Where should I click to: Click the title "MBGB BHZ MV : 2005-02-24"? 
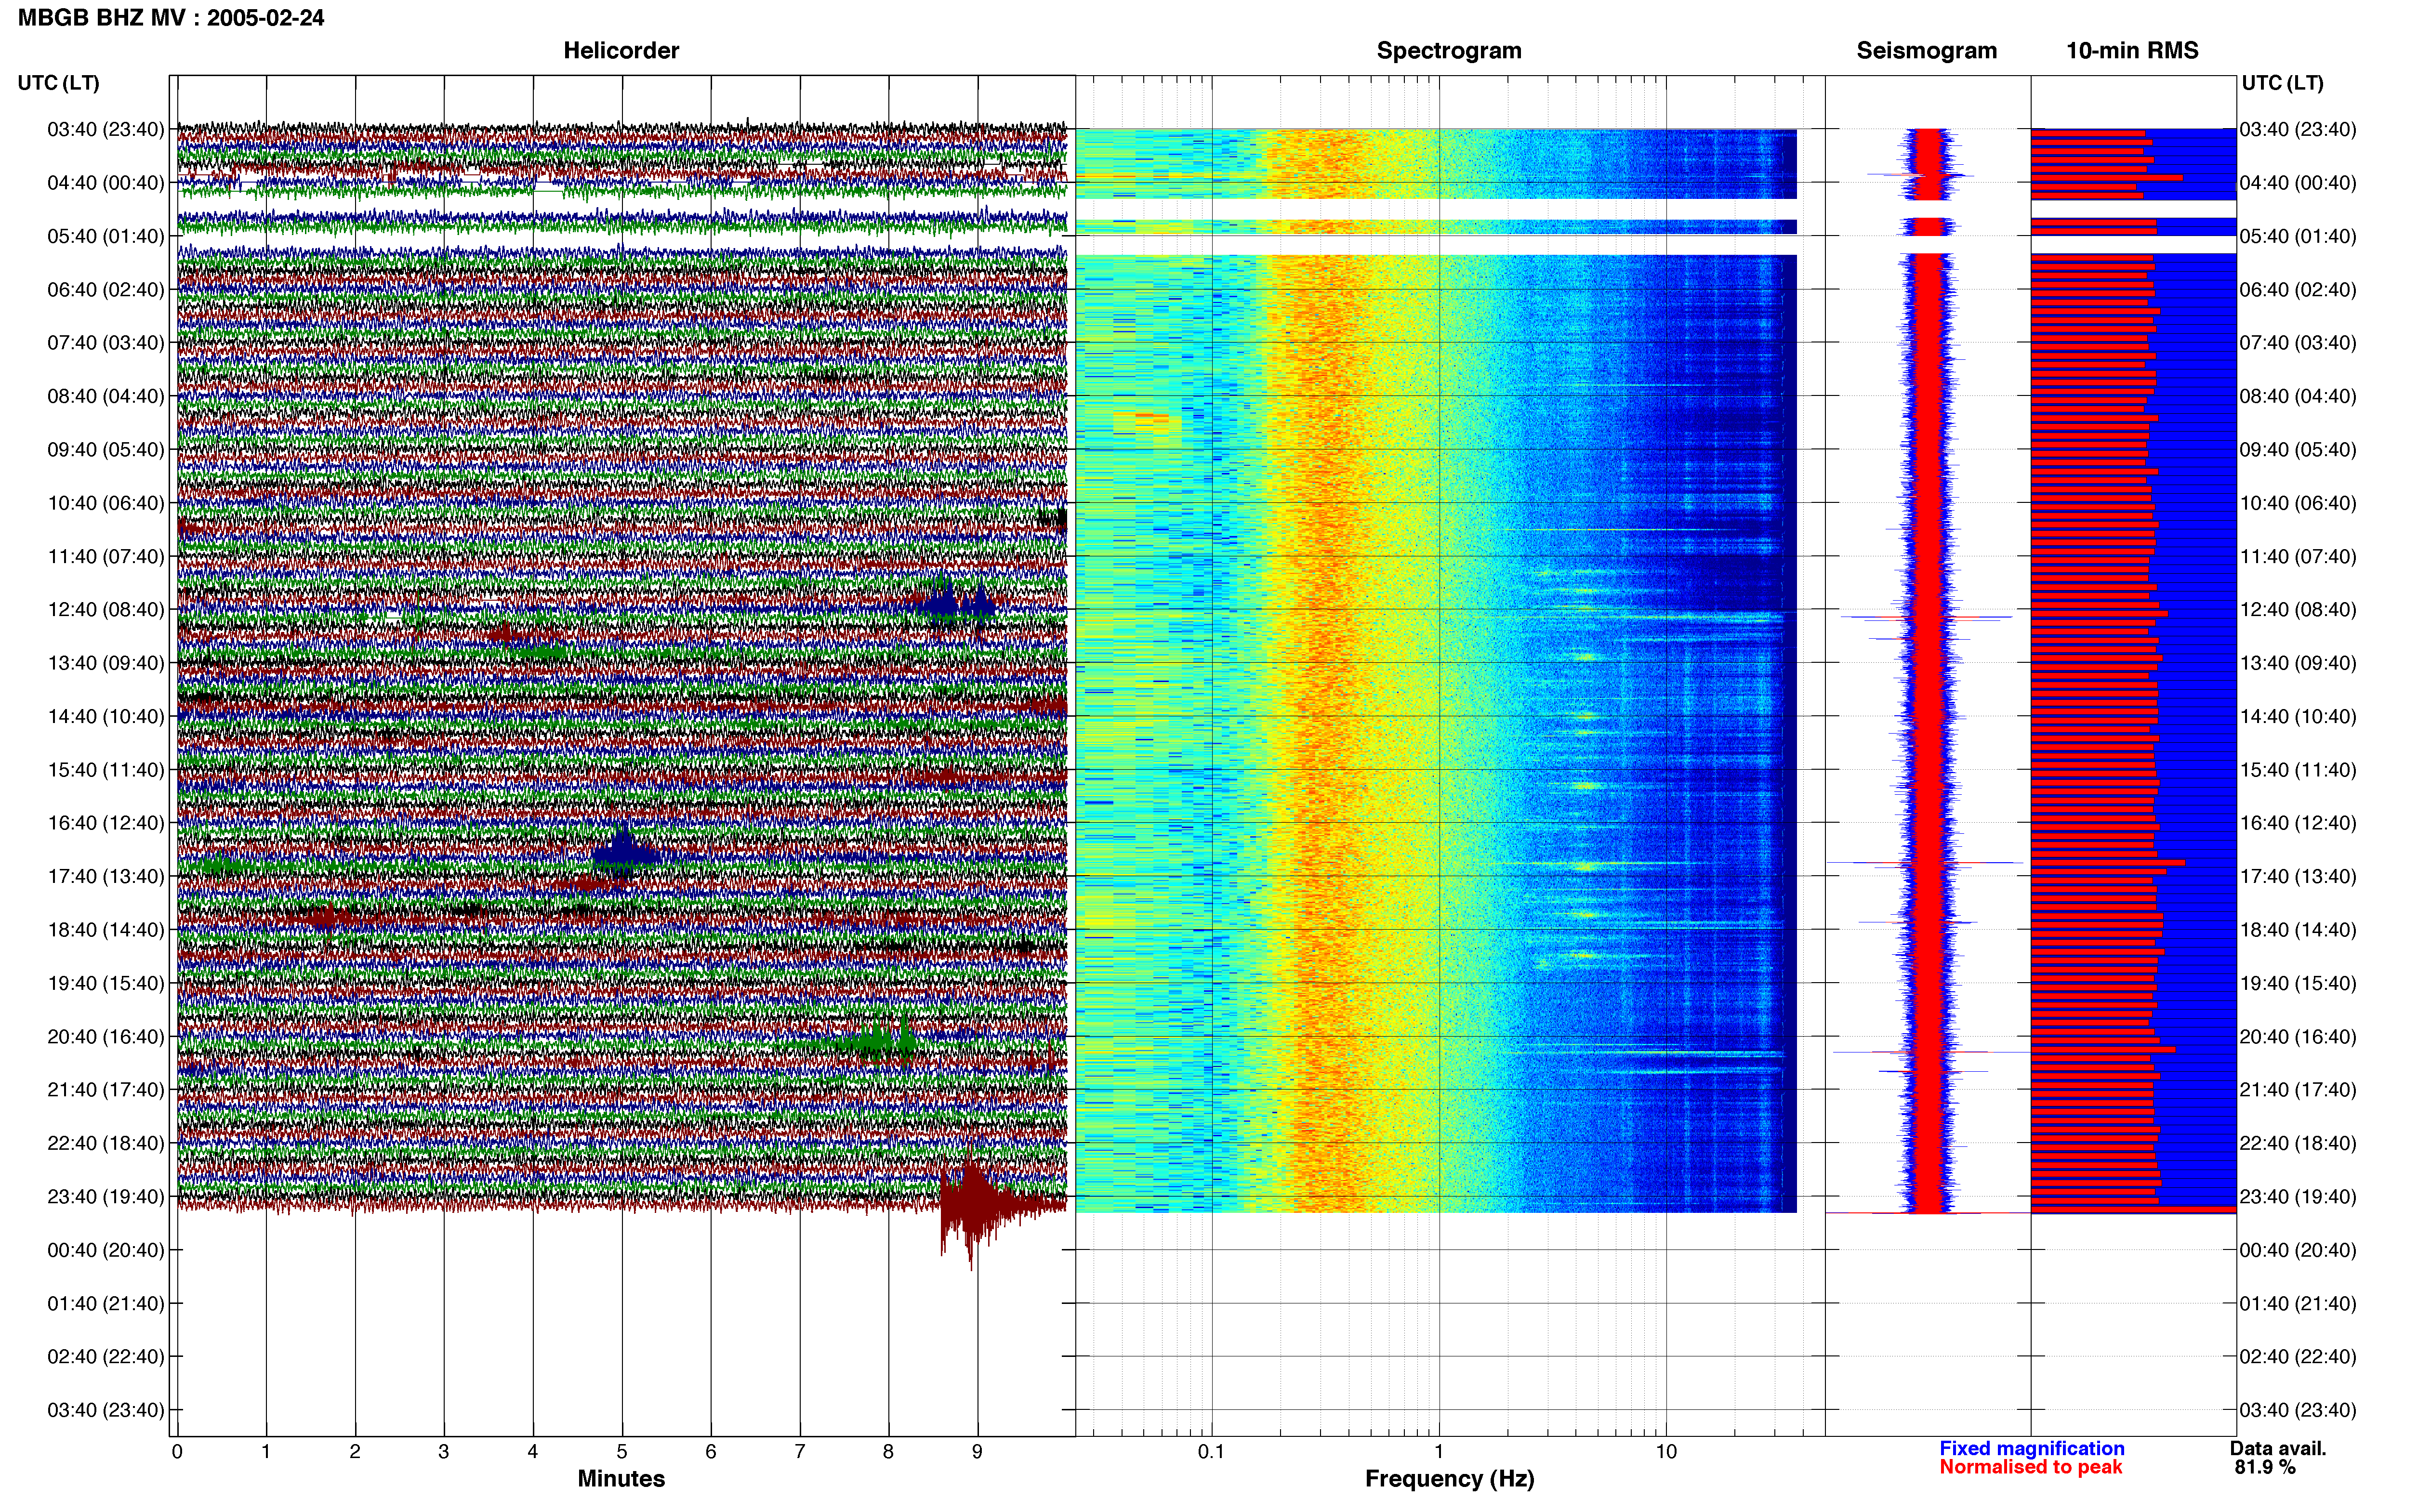(171, 18)
